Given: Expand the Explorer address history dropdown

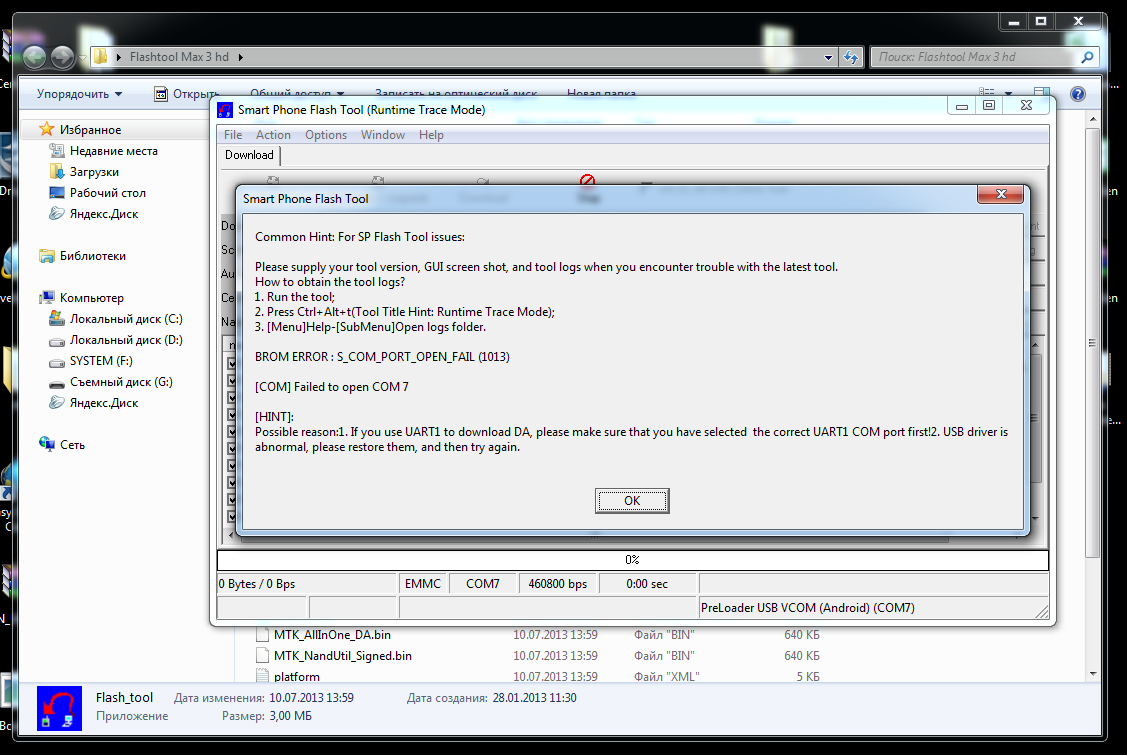Looking at the screenshot, I should click(829, 57).
